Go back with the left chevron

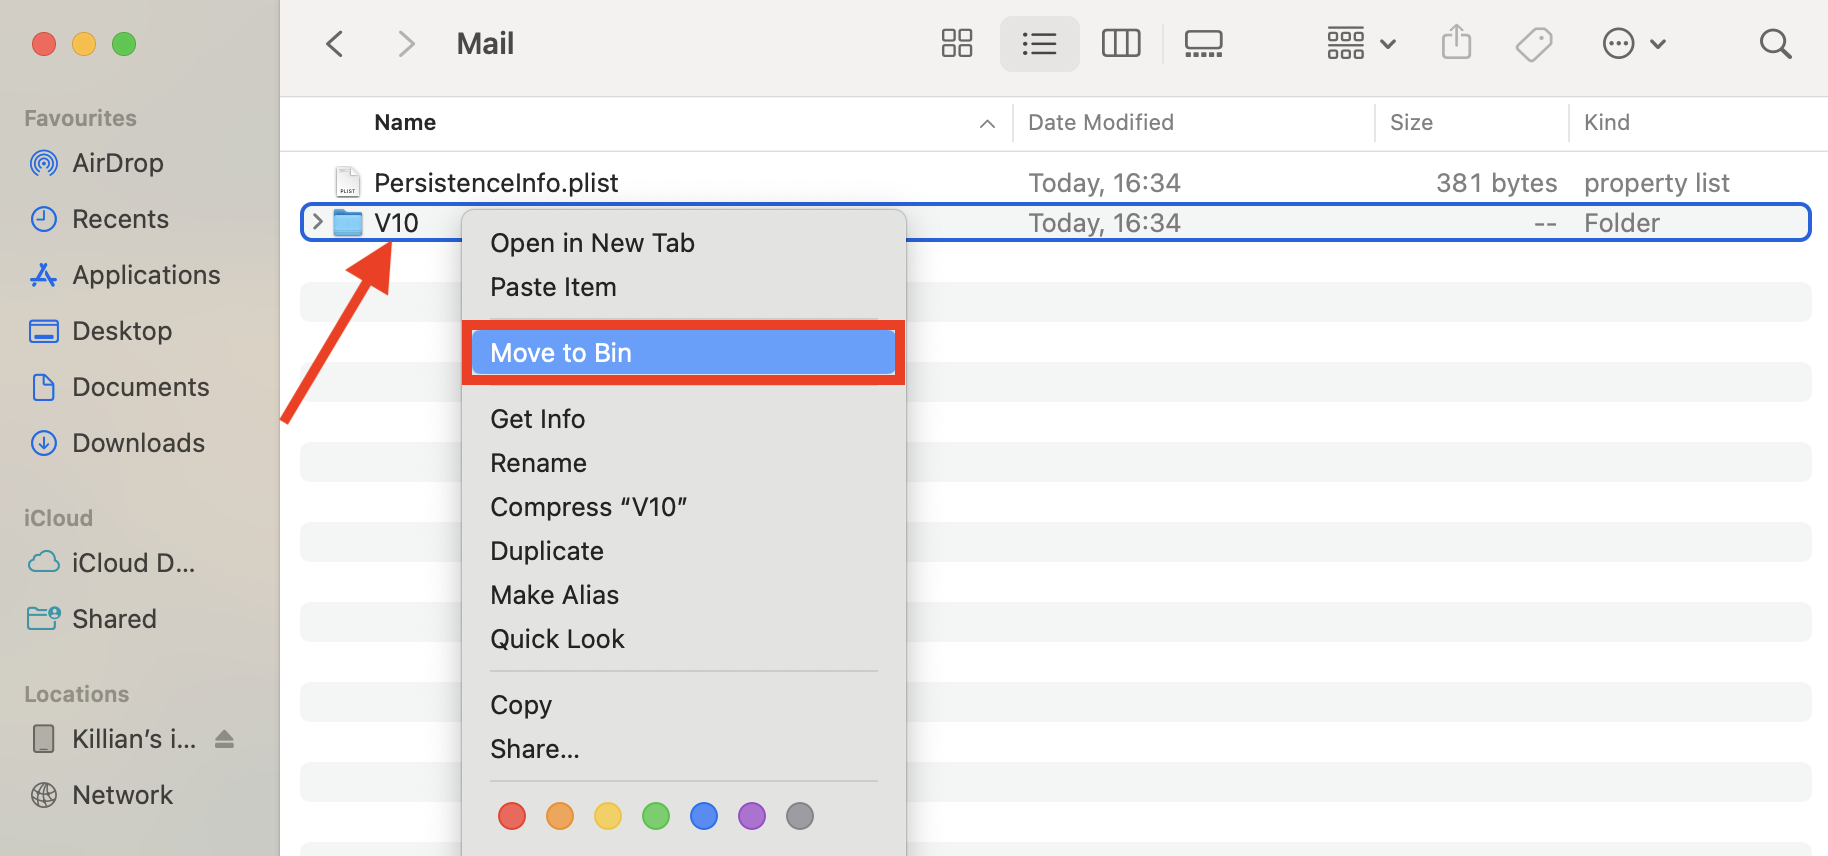[x=335, y=44]
